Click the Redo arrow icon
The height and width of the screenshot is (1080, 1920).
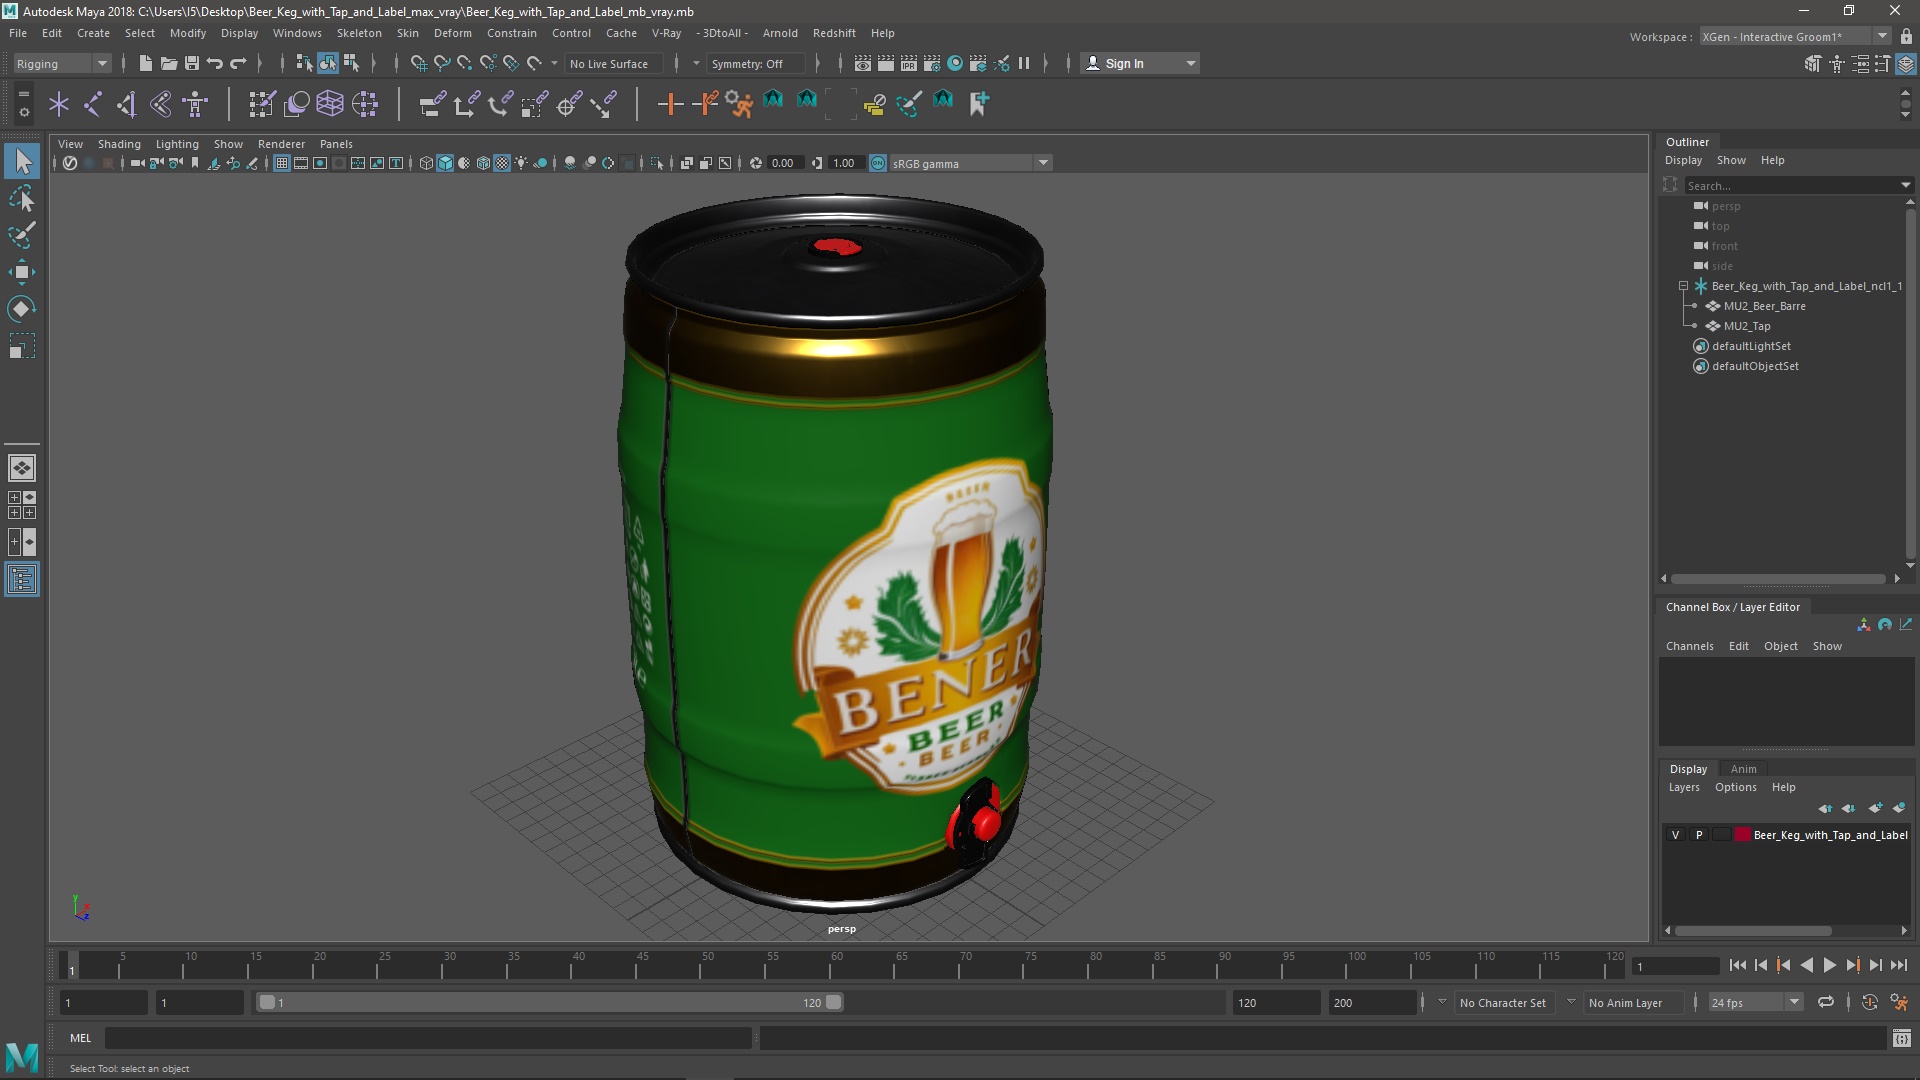[x=238, y=63]
